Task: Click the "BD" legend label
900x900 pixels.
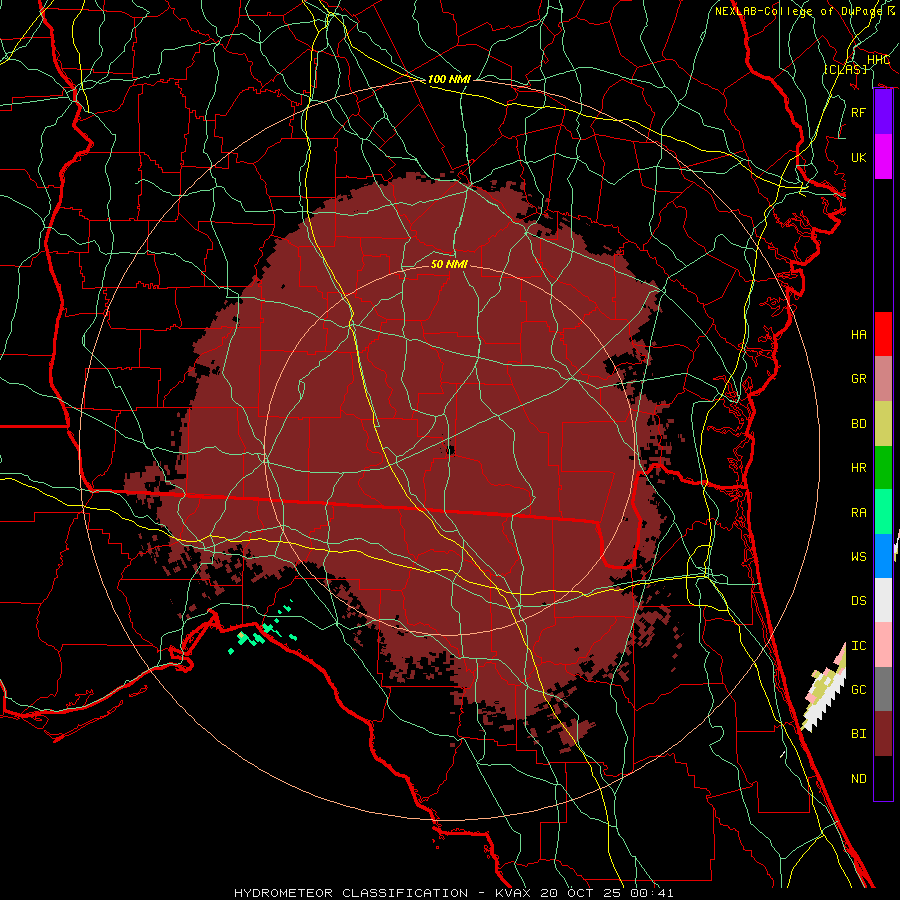Action: 859,424
